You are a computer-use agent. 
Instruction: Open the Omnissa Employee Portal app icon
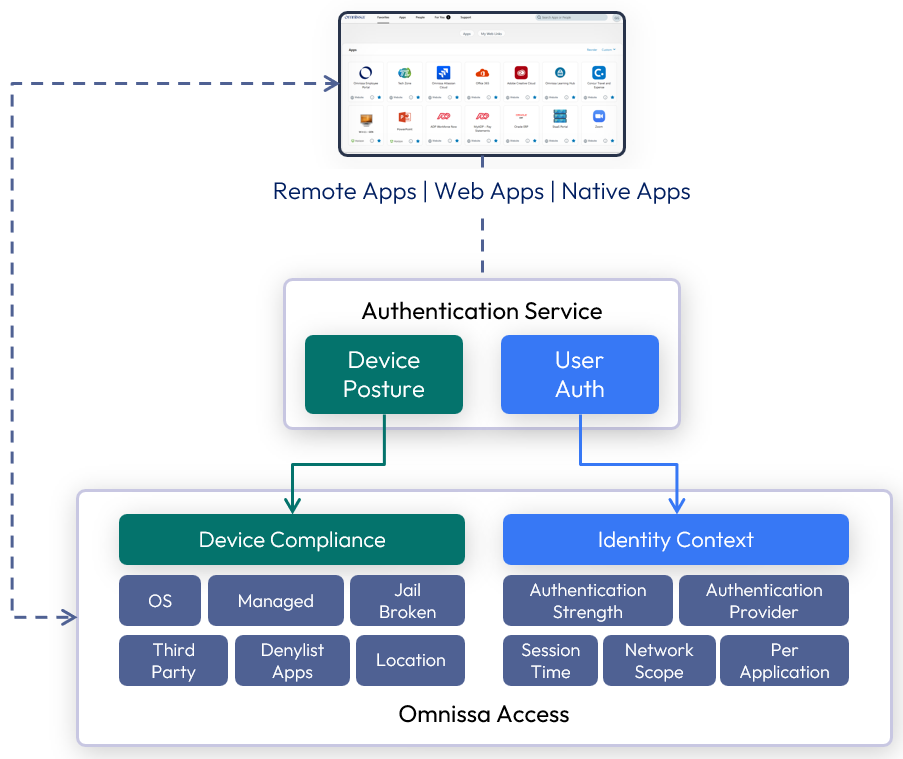coord(366,73)
